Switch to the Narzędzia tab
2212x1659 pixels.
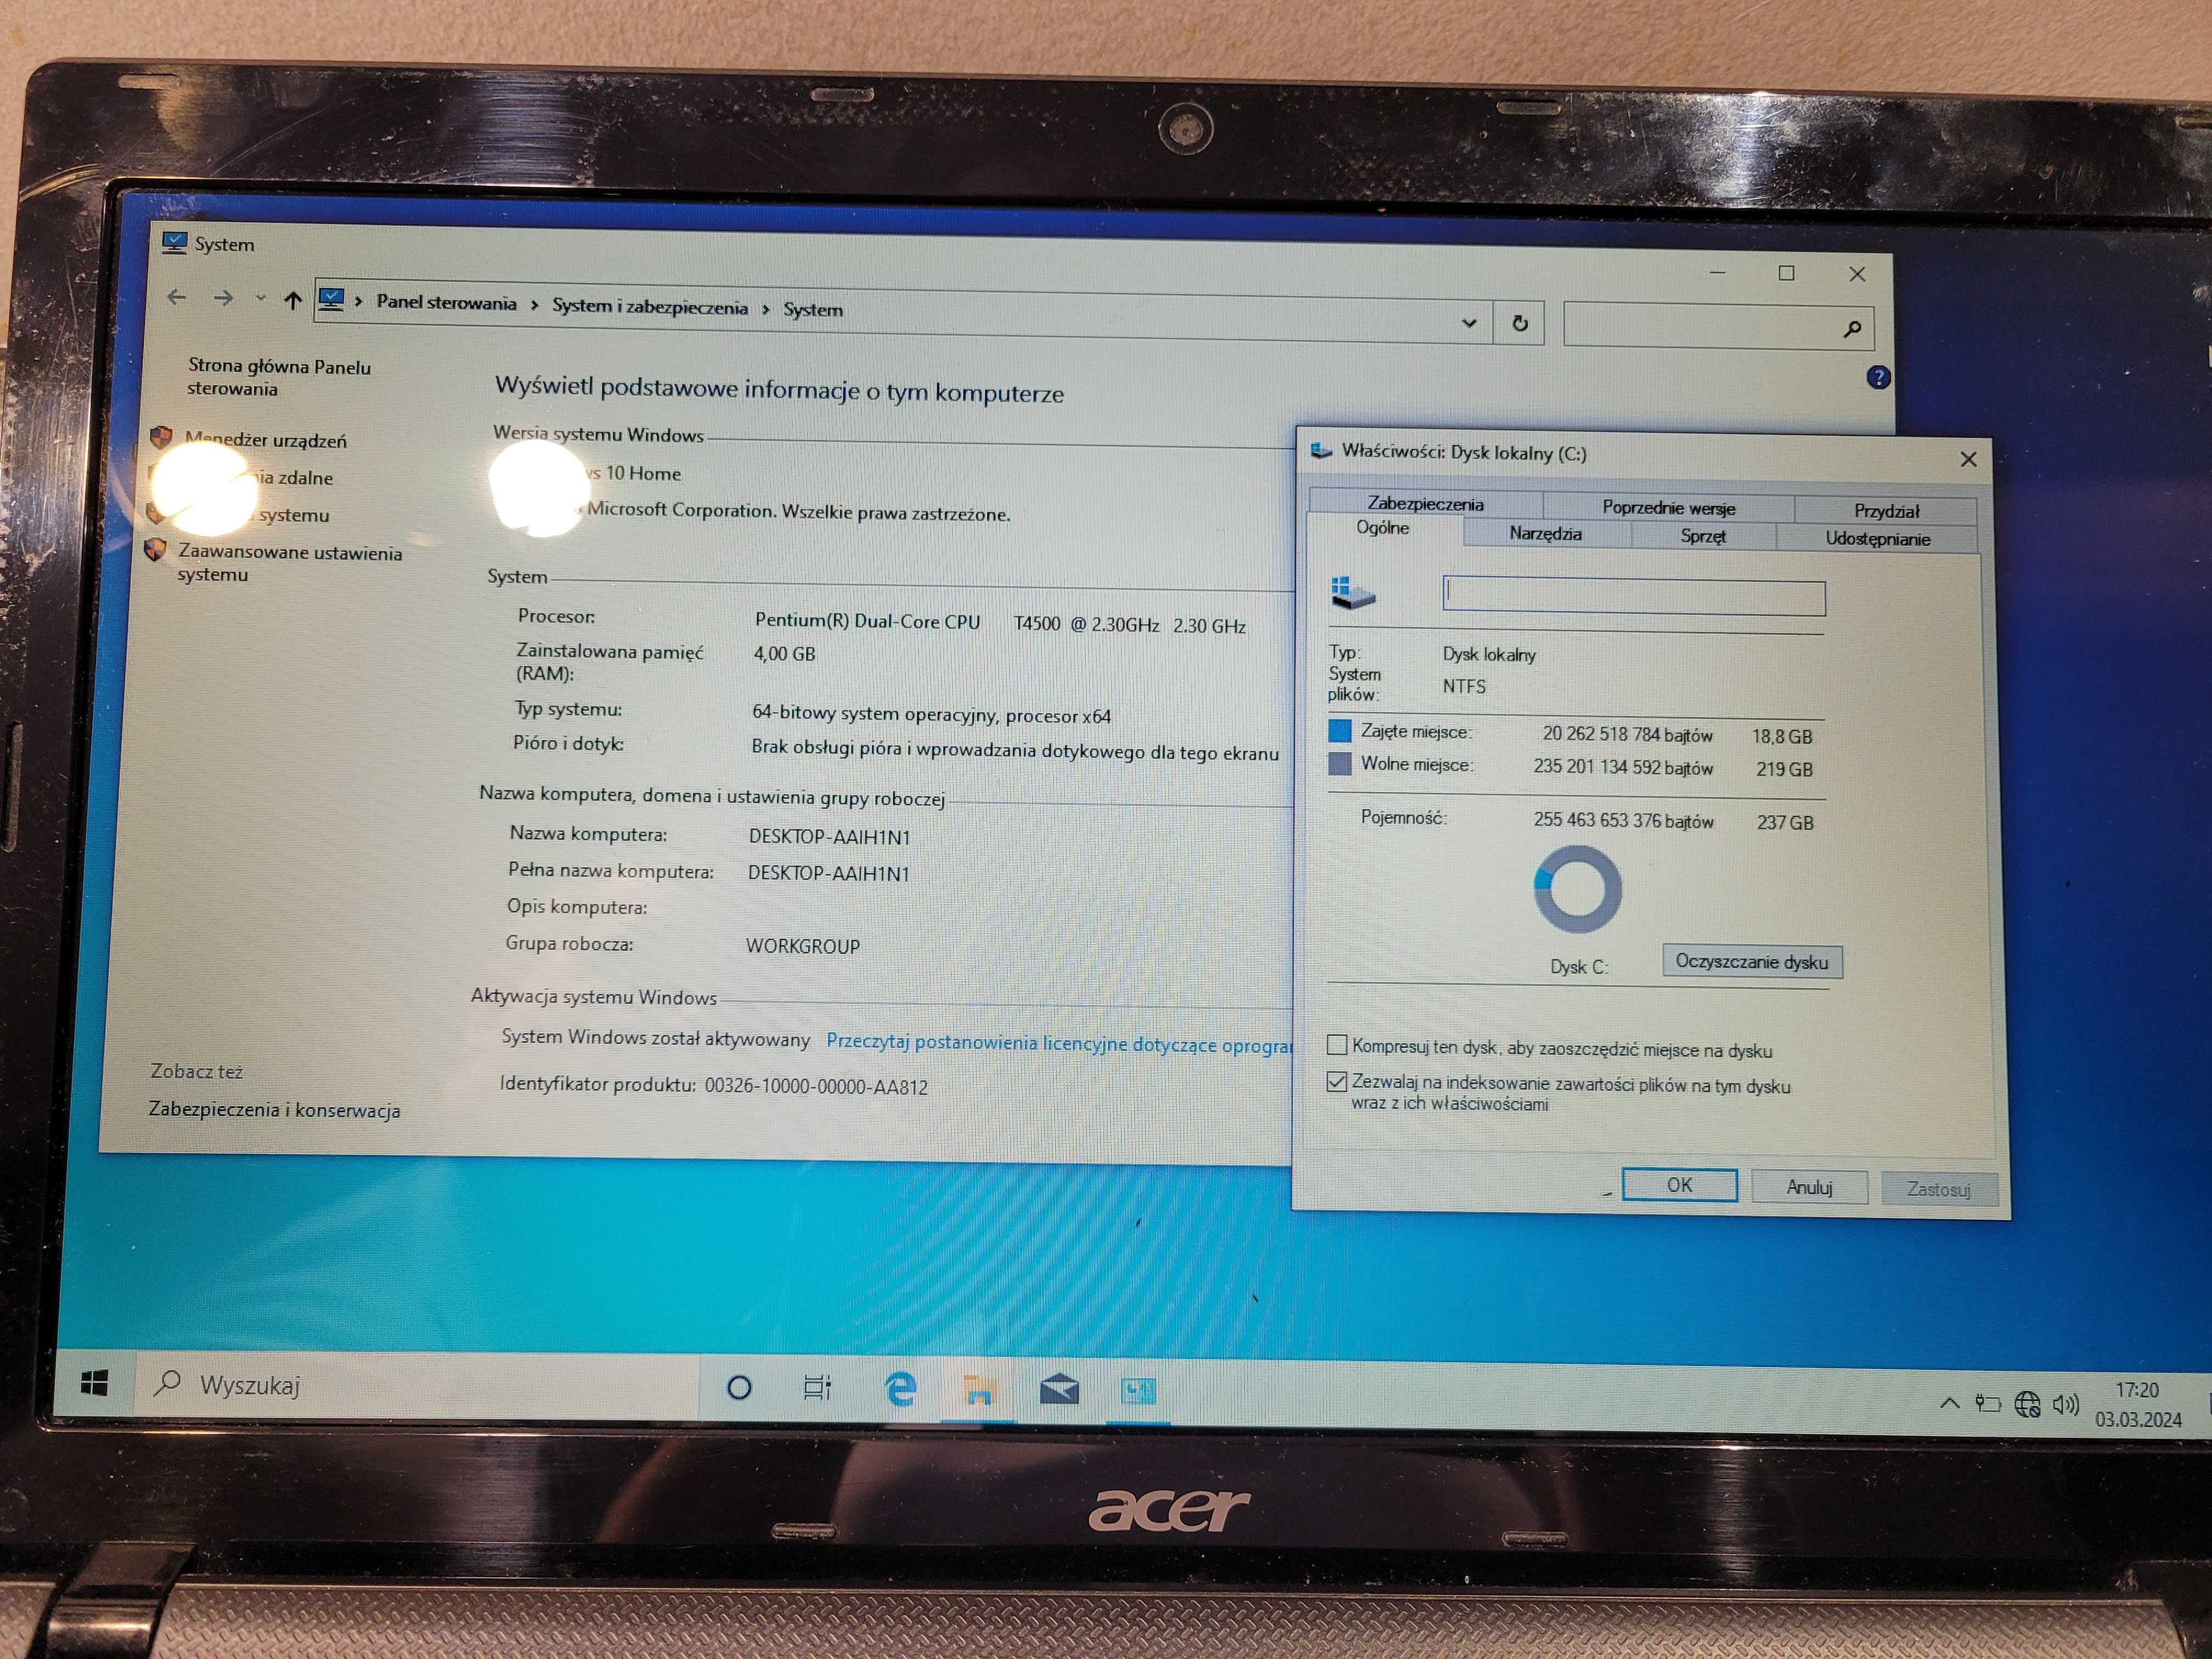tap(1545, 534)
